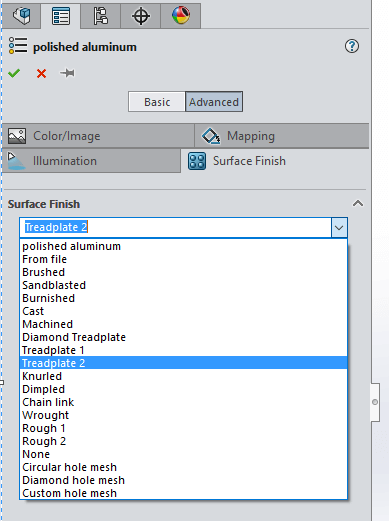389x521 pixels.
Task: Pin the property panel with pushpin
Action: coord(67,73)
